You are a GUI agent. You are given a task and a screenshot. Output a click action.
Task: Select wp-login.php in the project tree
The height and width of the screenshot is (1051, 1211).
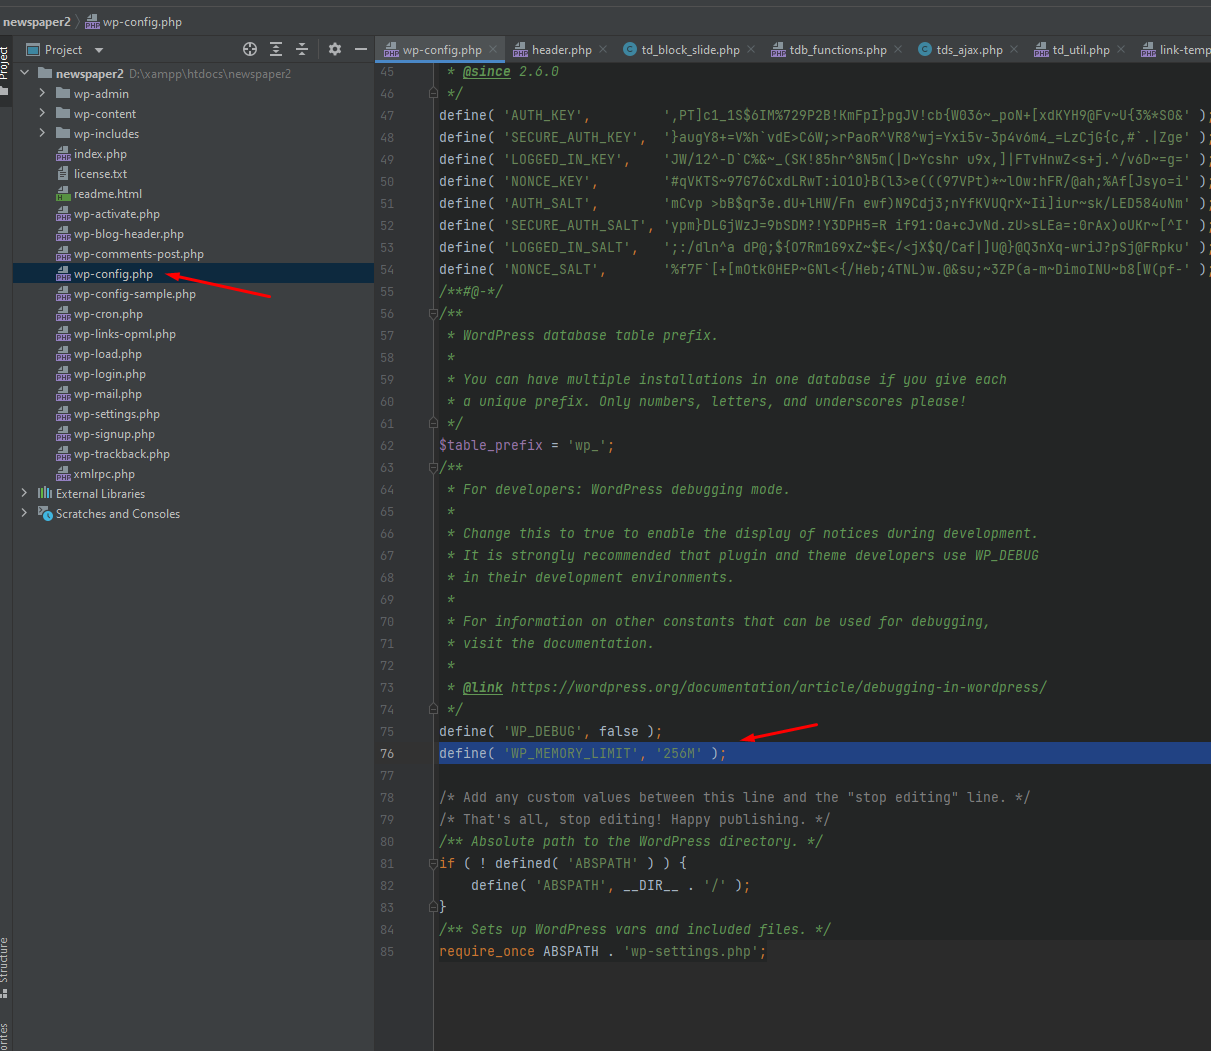110,374
